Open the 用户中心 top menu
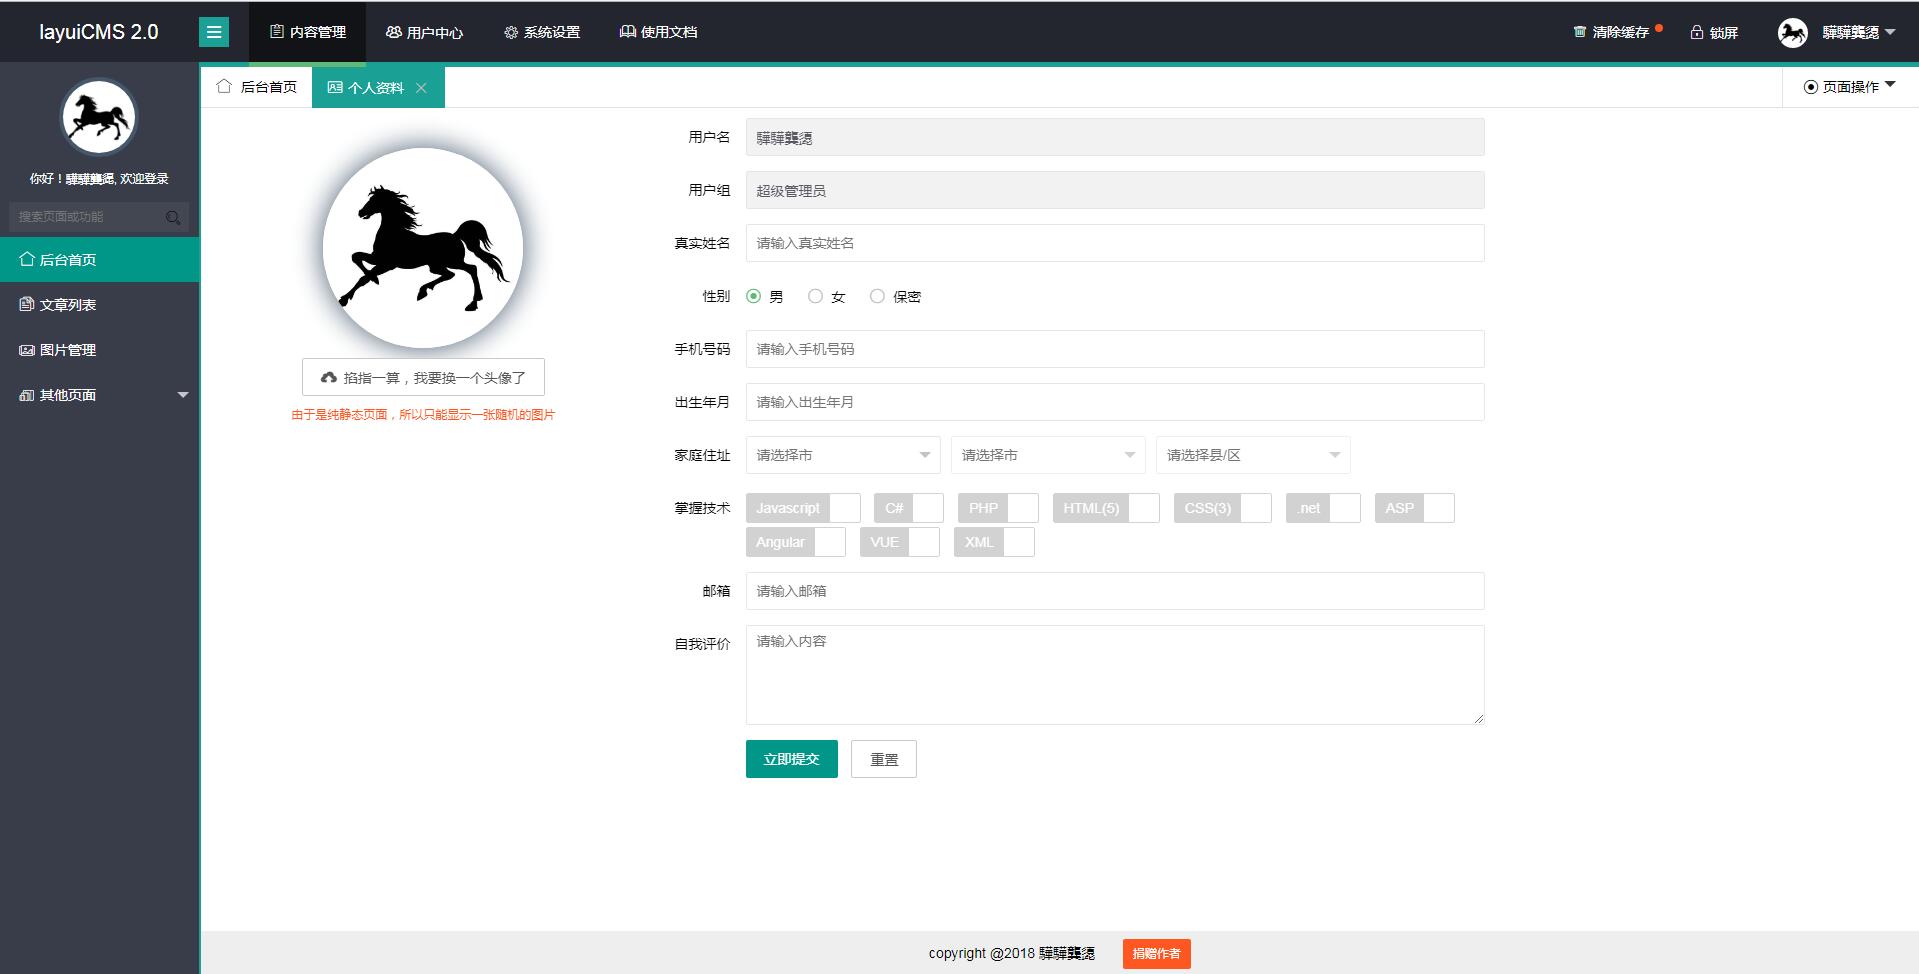The height and width of the screenshot is (974, 1919). [424, 32]
